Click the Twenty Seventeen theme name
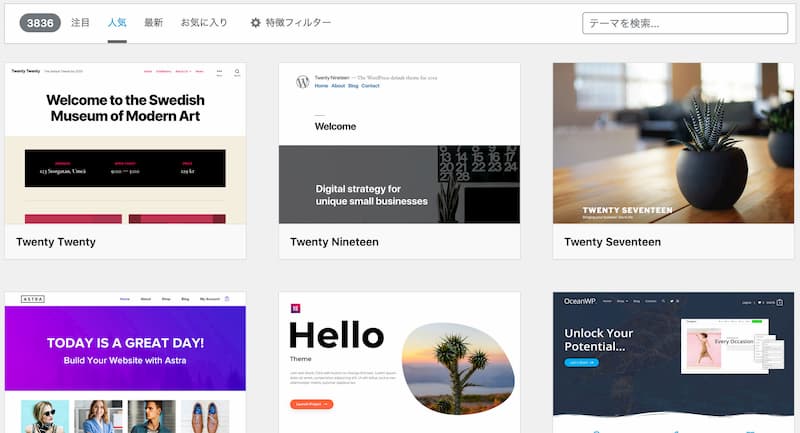The image size is (800, 433). (612, 242)
